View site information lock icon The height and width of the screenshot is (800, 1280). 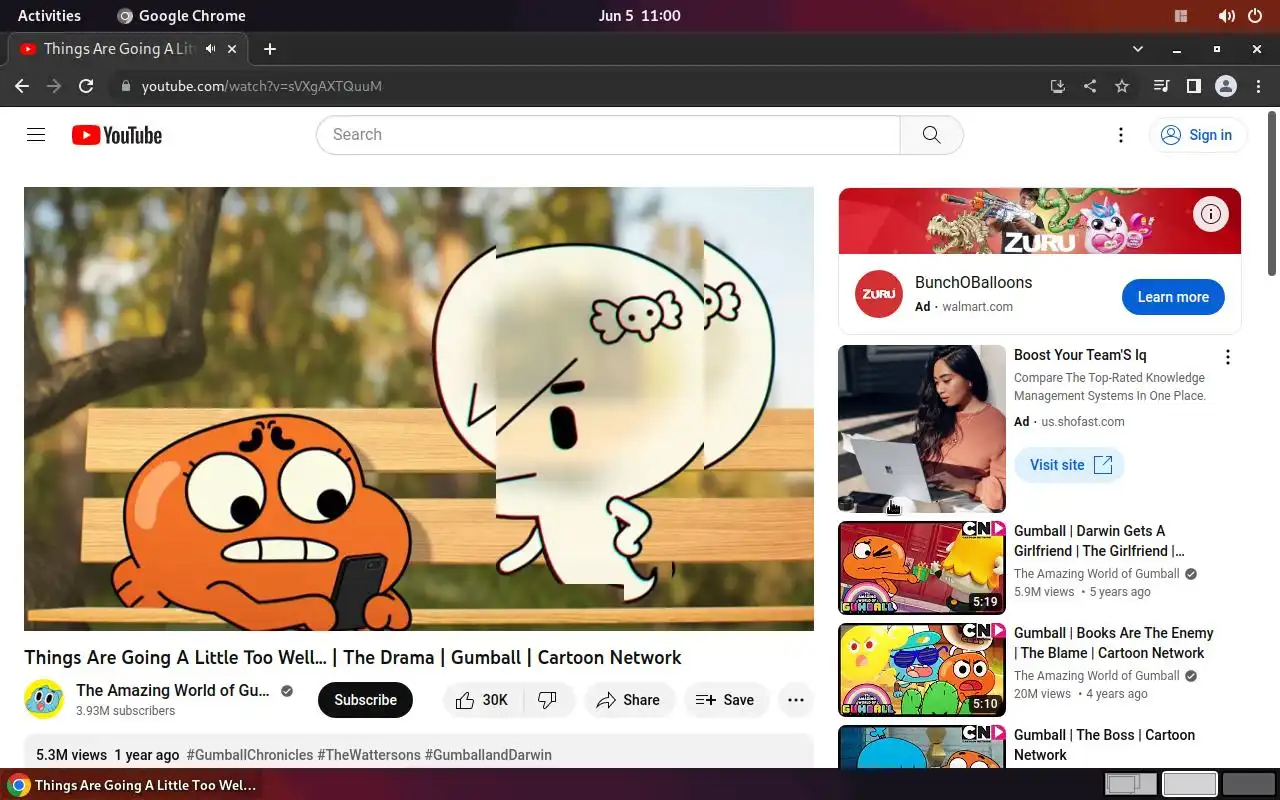point(126,86)
